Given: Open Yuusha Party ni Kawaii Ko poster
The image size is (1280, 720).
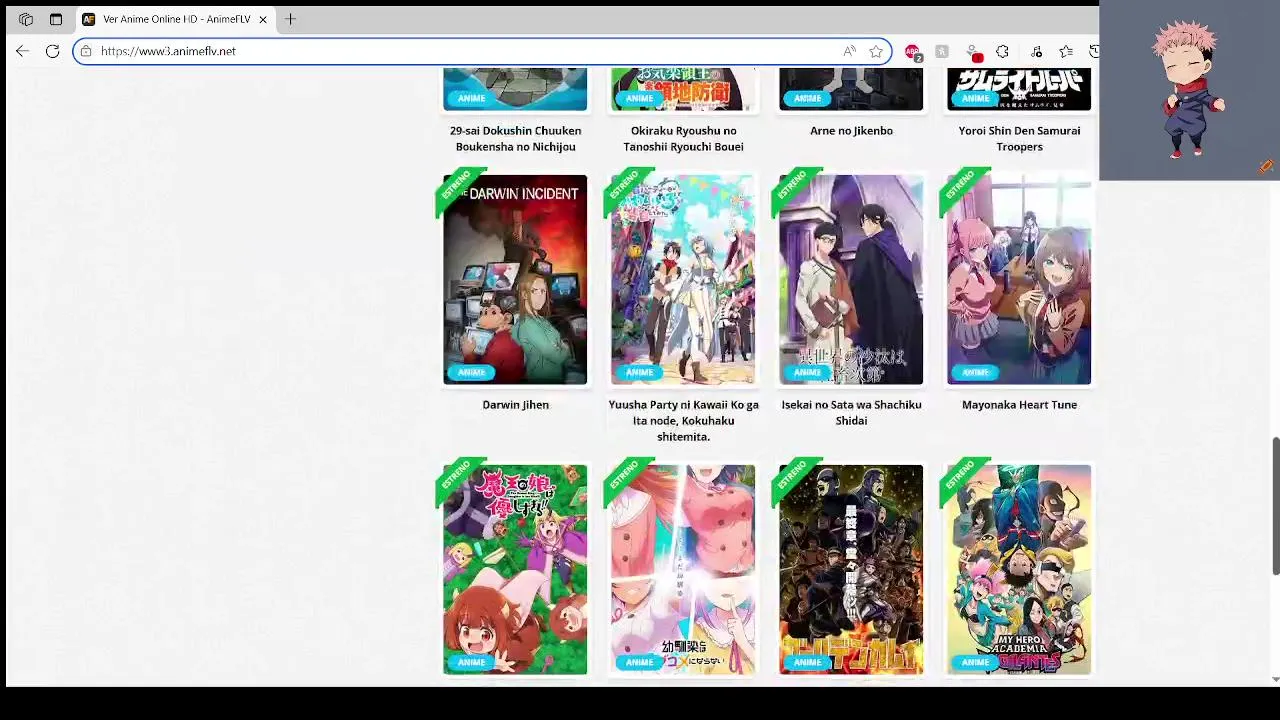Looking at the screenshot, I should [683, 279].
